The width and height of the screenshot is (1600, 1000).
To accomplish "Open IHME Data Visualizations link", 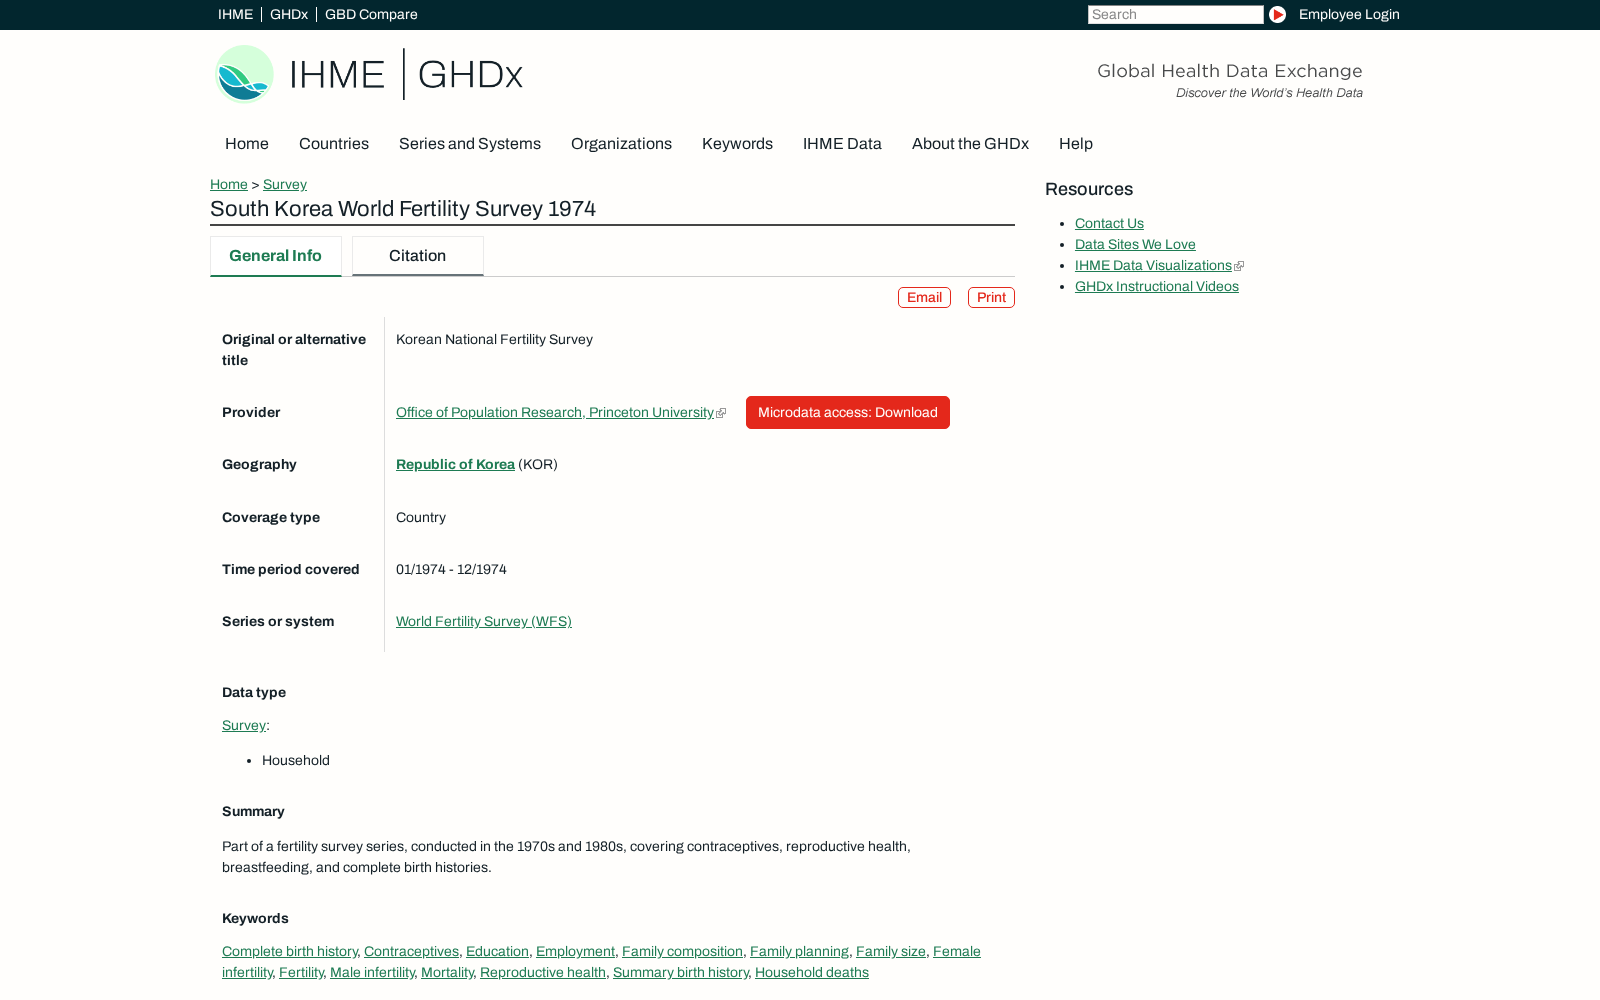I will pos(1153,266).
